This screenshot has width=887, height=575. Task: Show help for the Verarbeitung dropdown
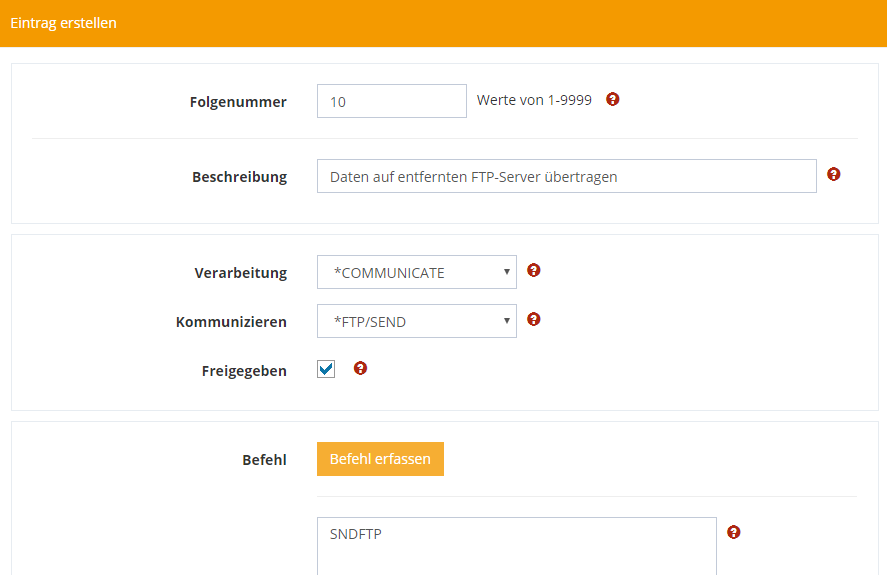tap(534, 270)
